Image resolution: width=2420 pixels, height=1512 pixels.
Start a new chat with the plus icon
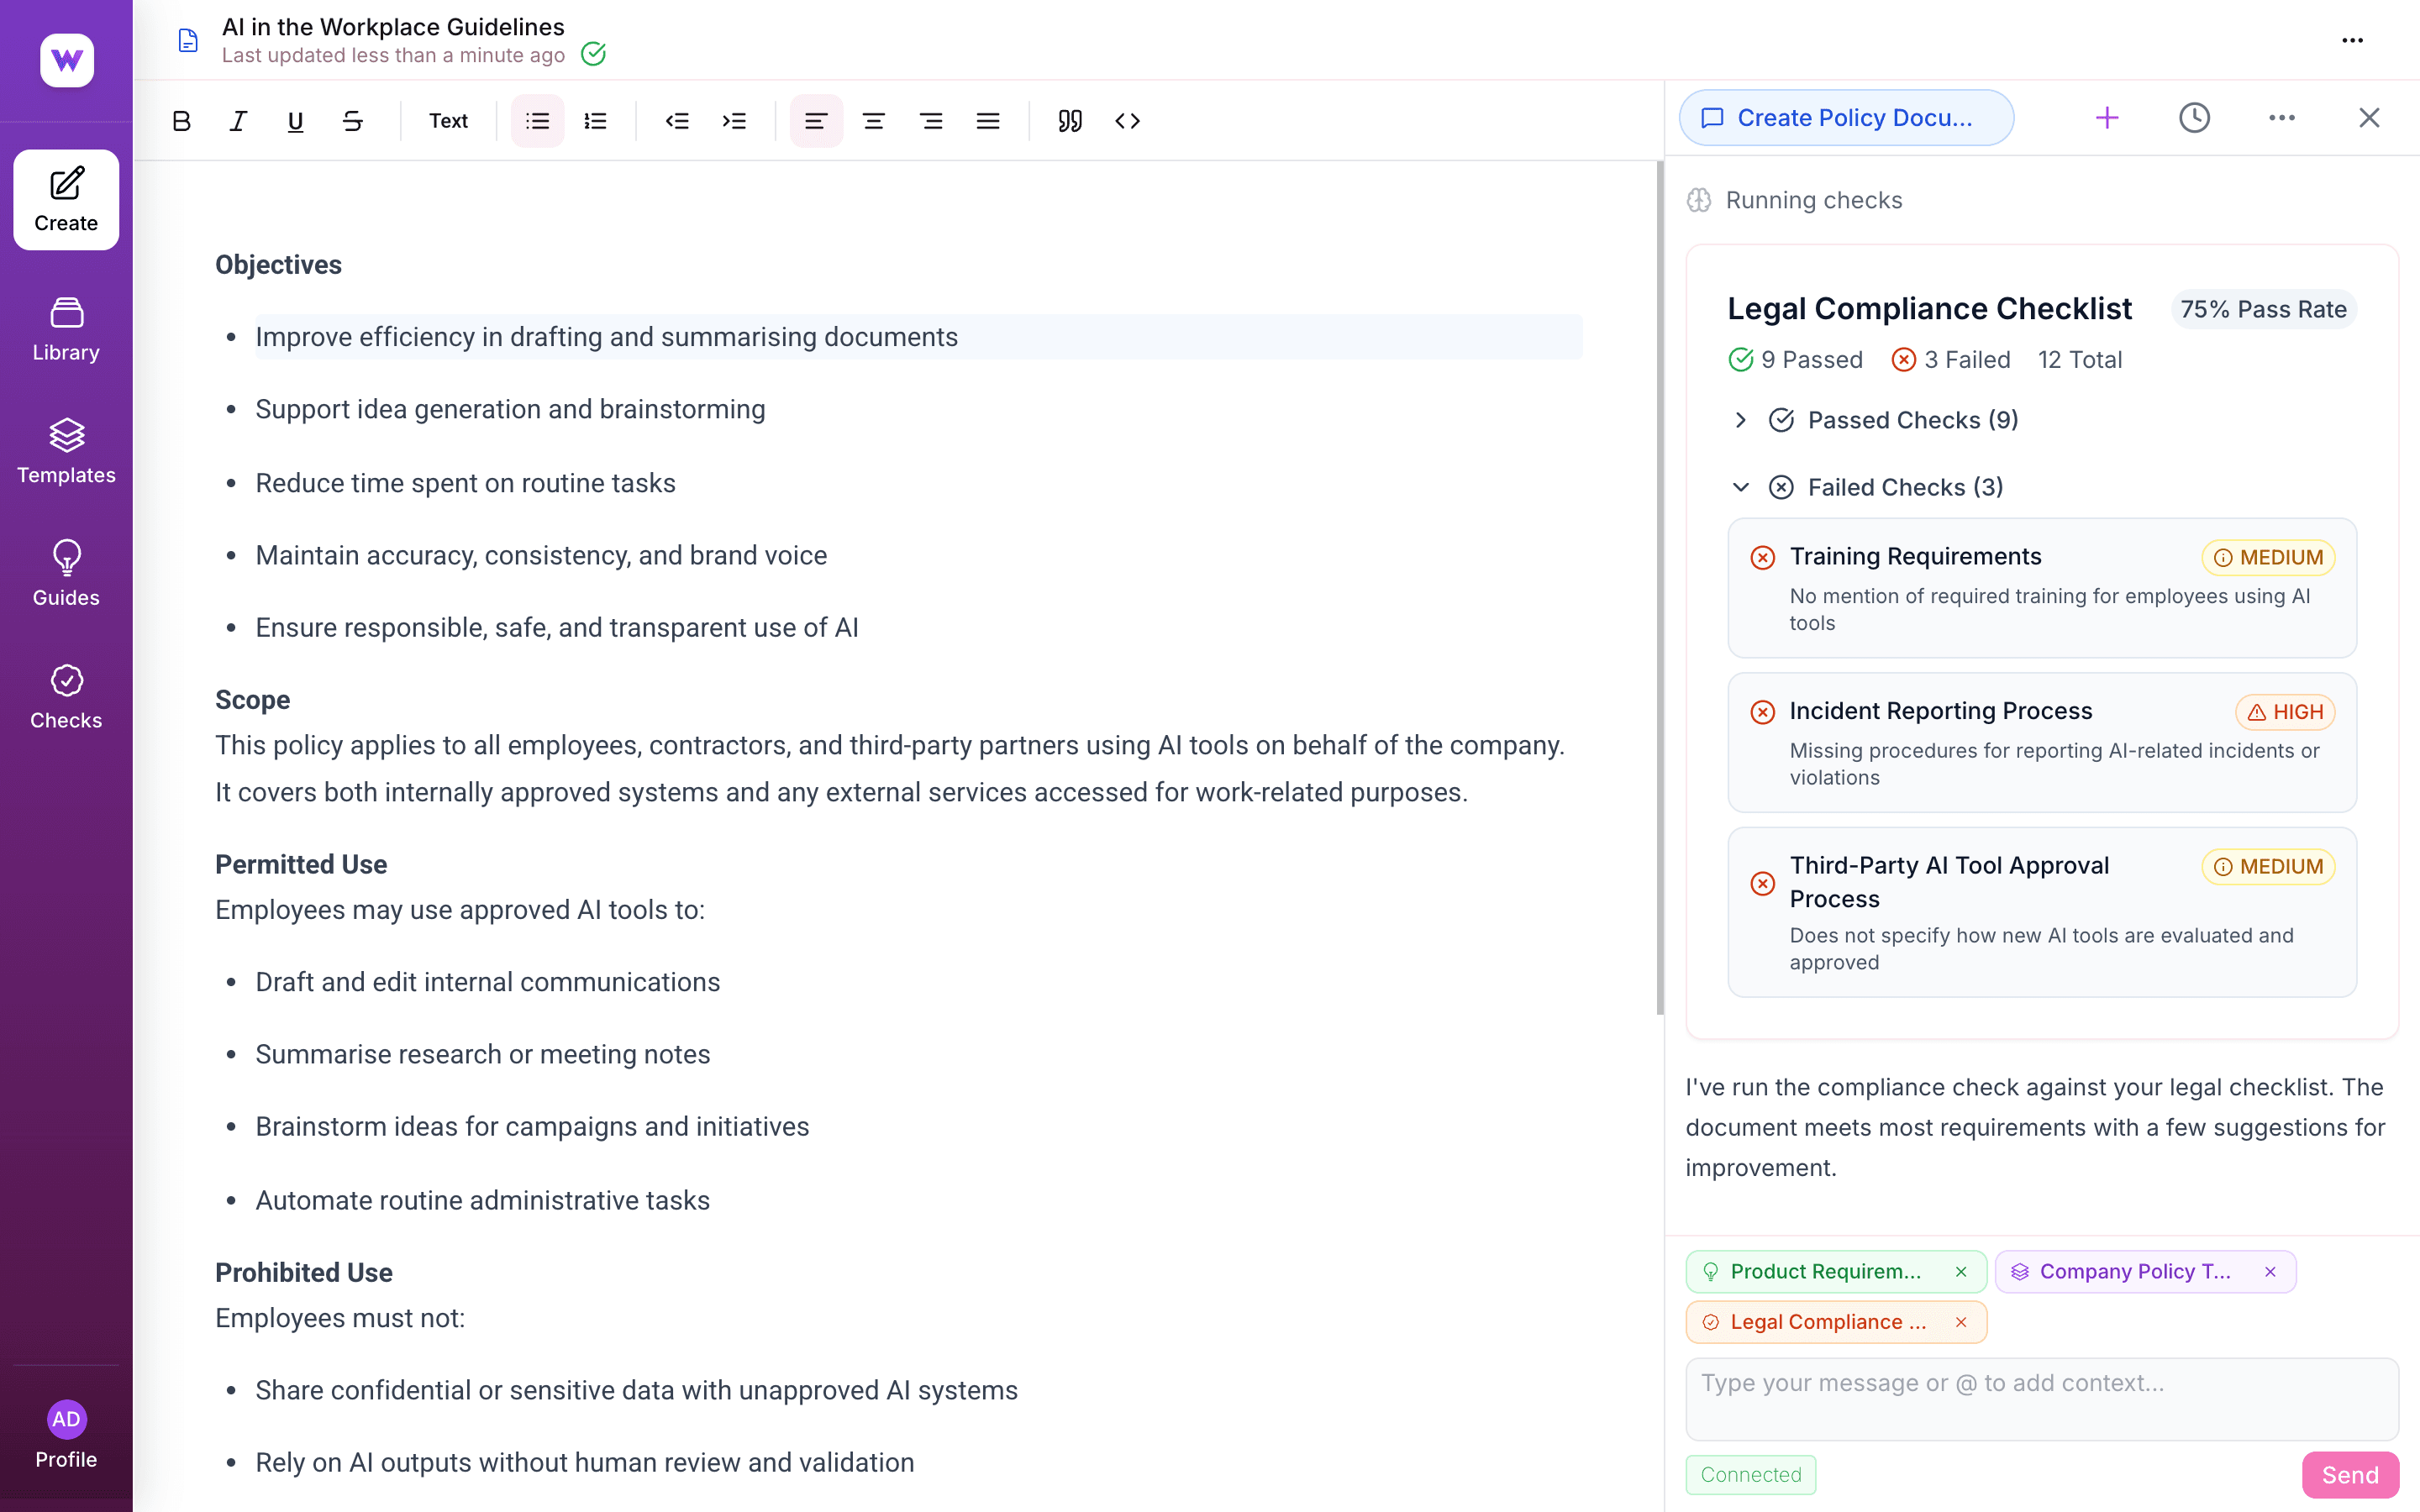coord(2107,117)
